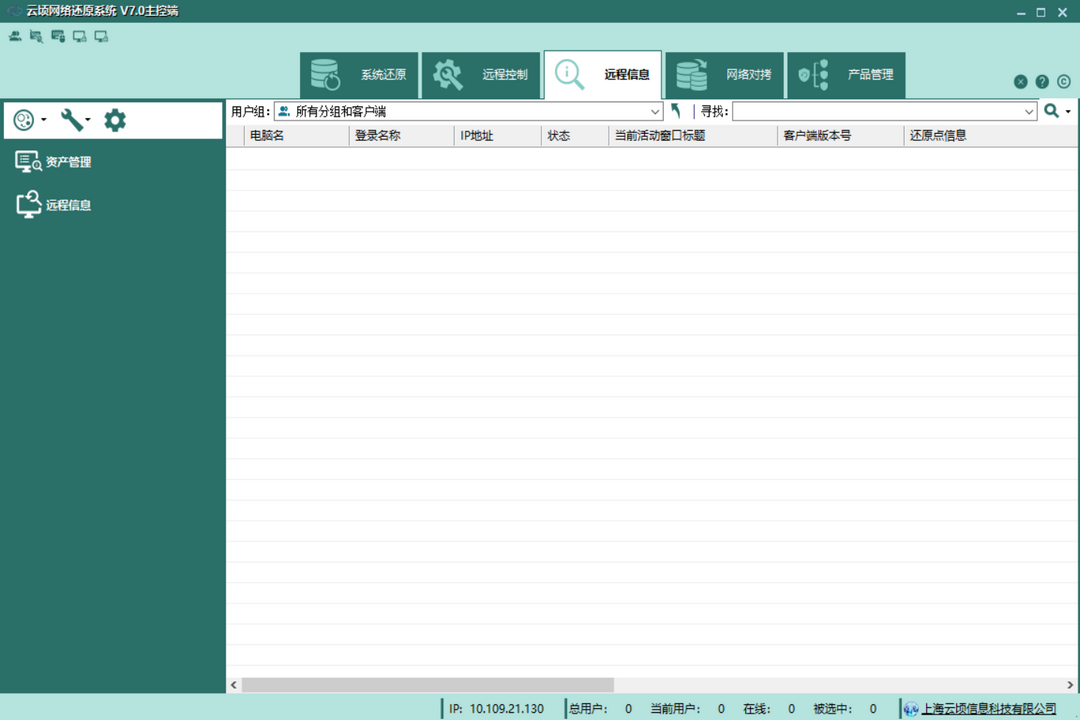The image size is (1080, 720).
Task: Open 产品管理 from the top navigation
Action: coord(845,74)
